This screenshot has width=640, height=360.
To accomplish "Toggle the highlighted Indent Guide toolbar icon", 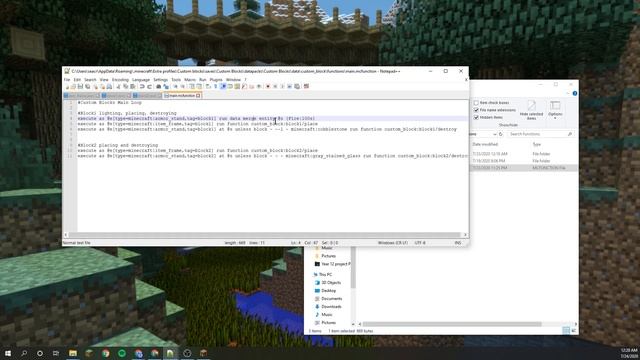I will click(223, 87).
